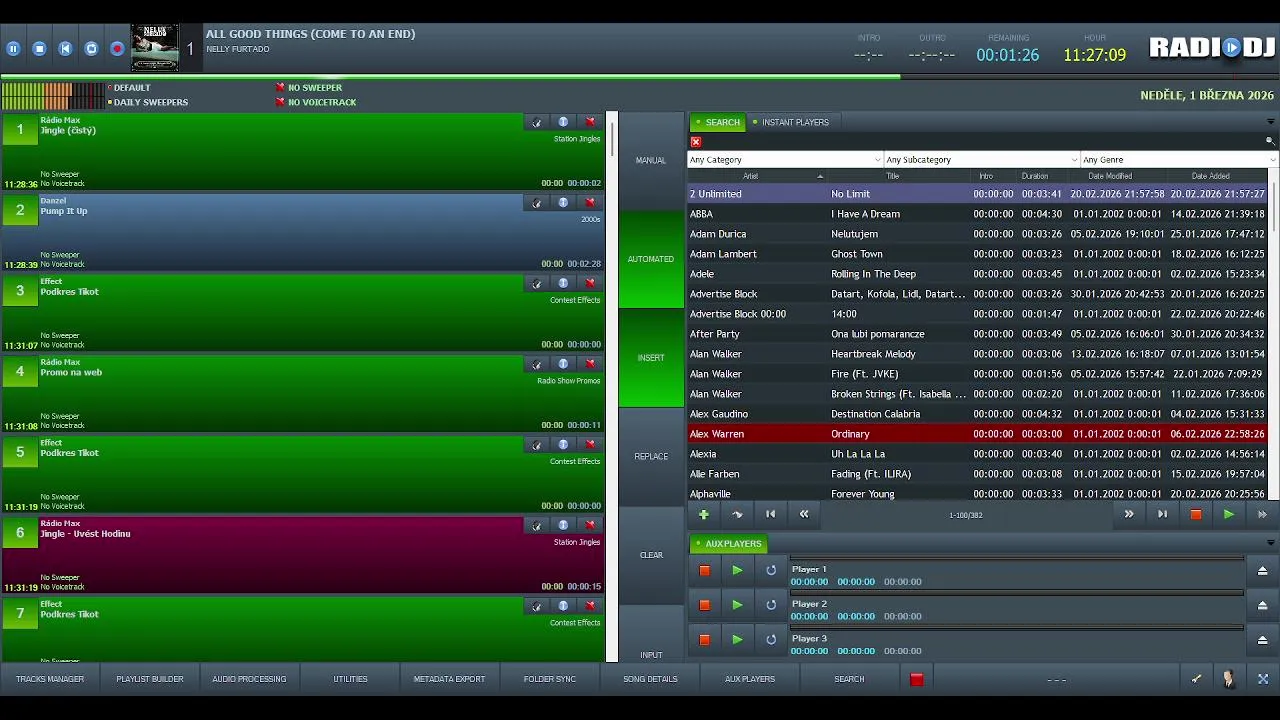Open the Any Category dropdown
Image resolution: width=1280 pixels, height=720 pixels.
tap(785, 160)
